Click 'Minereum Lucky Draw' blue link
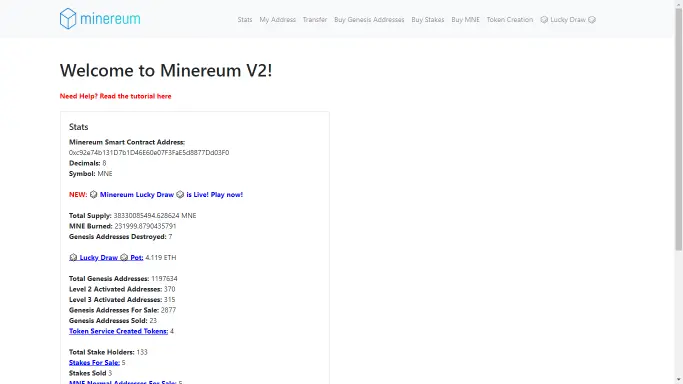The height and width of the screenshot is (384, 683). [x=137, y=195]
